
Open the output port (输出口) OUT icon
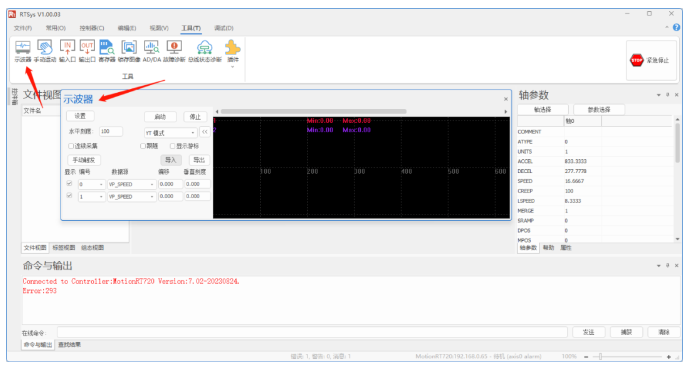tap(87, 51)
